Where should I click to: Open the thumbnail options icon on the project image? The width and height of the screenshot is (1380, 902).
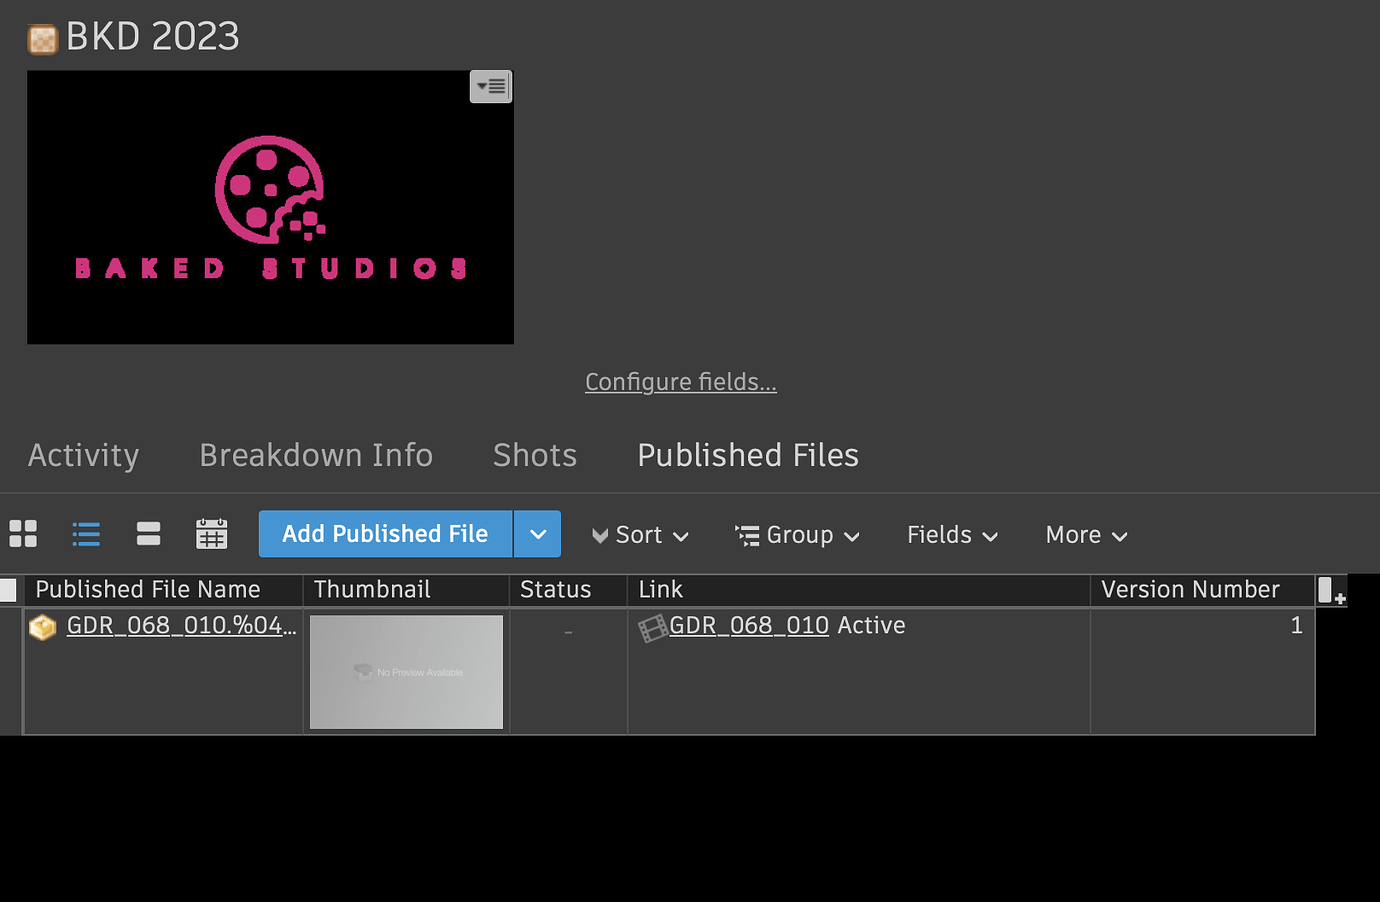point(490,86)
